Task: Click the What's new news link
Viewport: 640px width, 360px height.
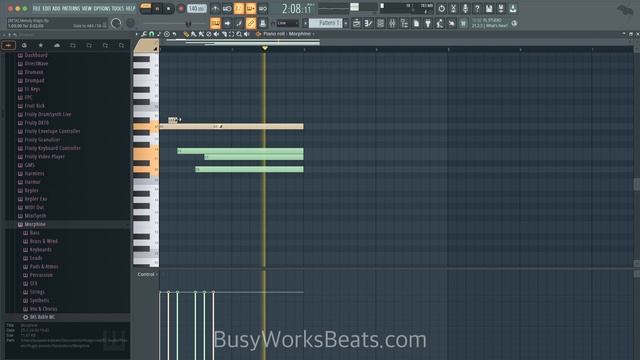Action: pos(497,26)
